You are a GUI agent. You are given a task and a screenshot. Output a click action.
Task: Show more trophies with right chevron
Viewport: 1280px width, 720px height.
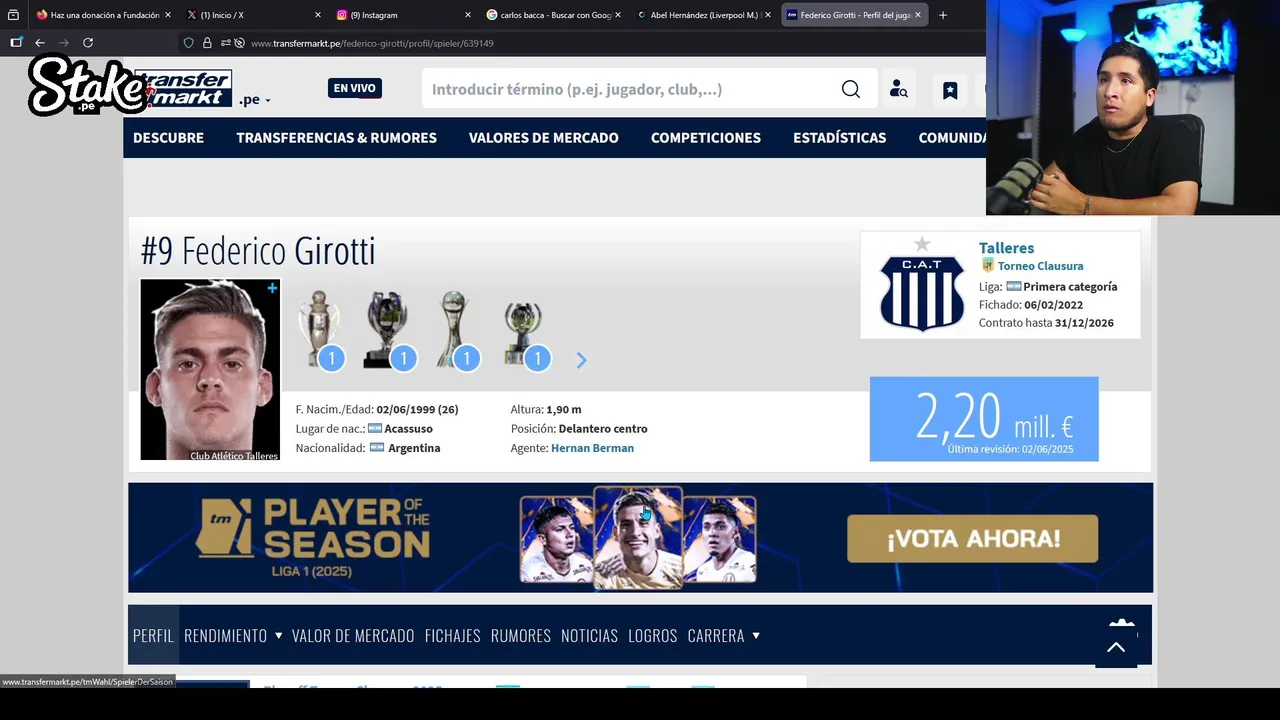581,360
